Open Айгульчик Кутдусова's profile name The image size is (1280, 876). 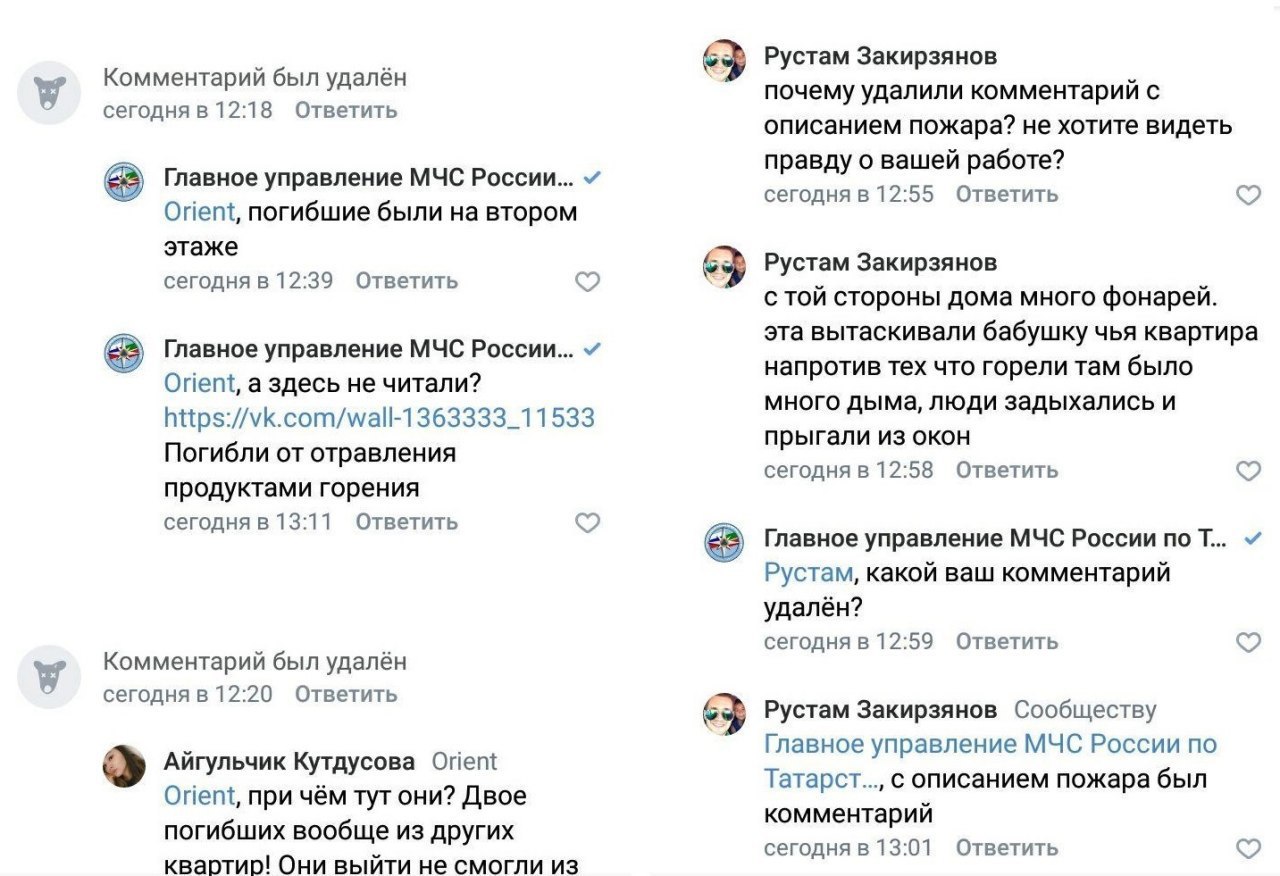[x=289, y=762]
